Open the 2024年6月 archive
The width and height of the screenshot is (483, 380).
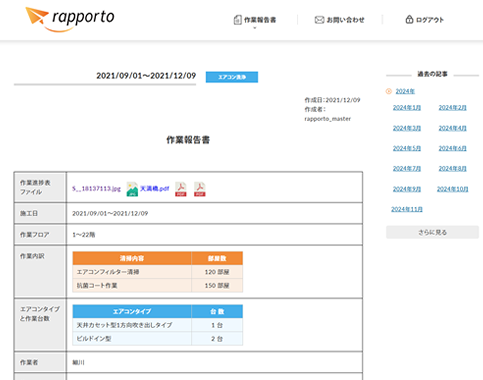pos(452,148)
